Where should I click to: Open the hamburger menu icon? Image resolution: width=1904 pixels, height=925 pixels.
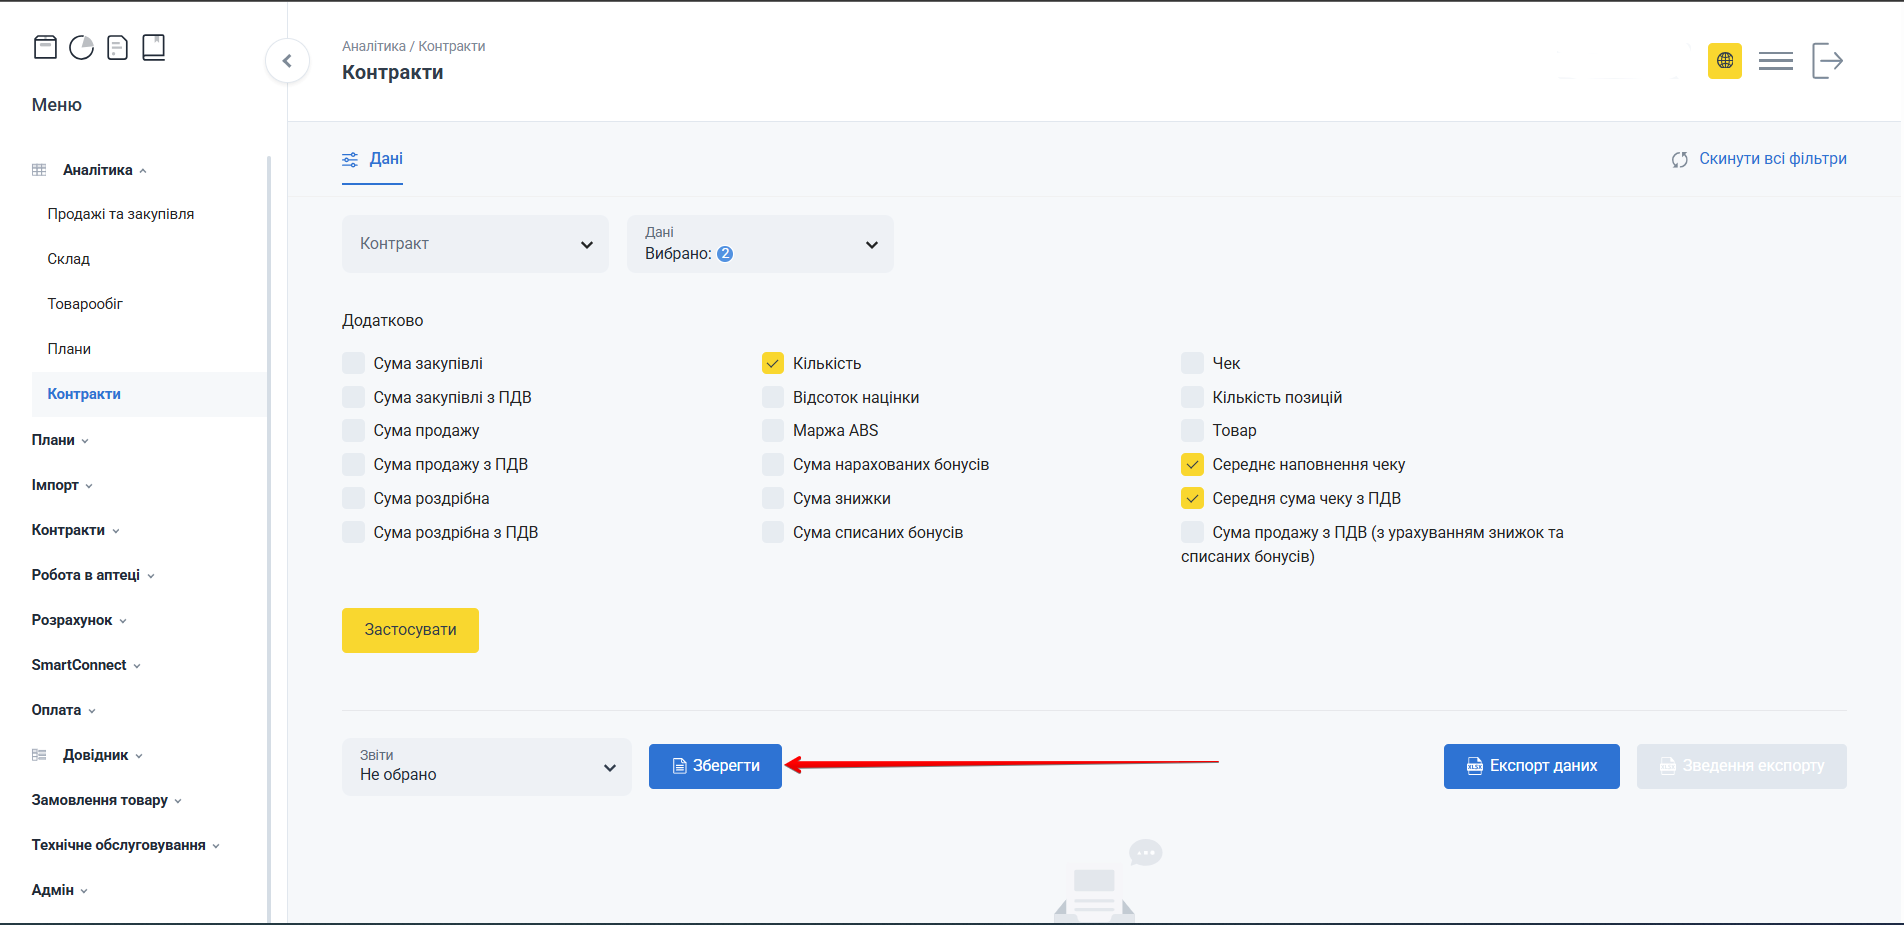point(1775,61)
